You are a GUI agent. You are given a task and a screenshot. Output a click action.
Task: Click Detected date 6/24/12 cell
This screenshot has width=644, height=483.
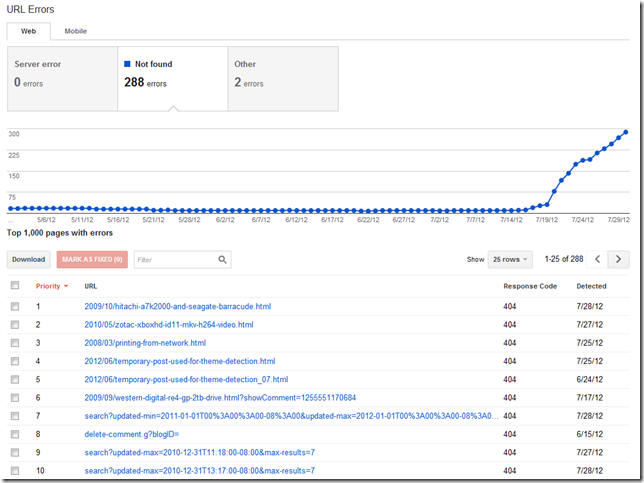pyautogui.click(x=589, y=380)
